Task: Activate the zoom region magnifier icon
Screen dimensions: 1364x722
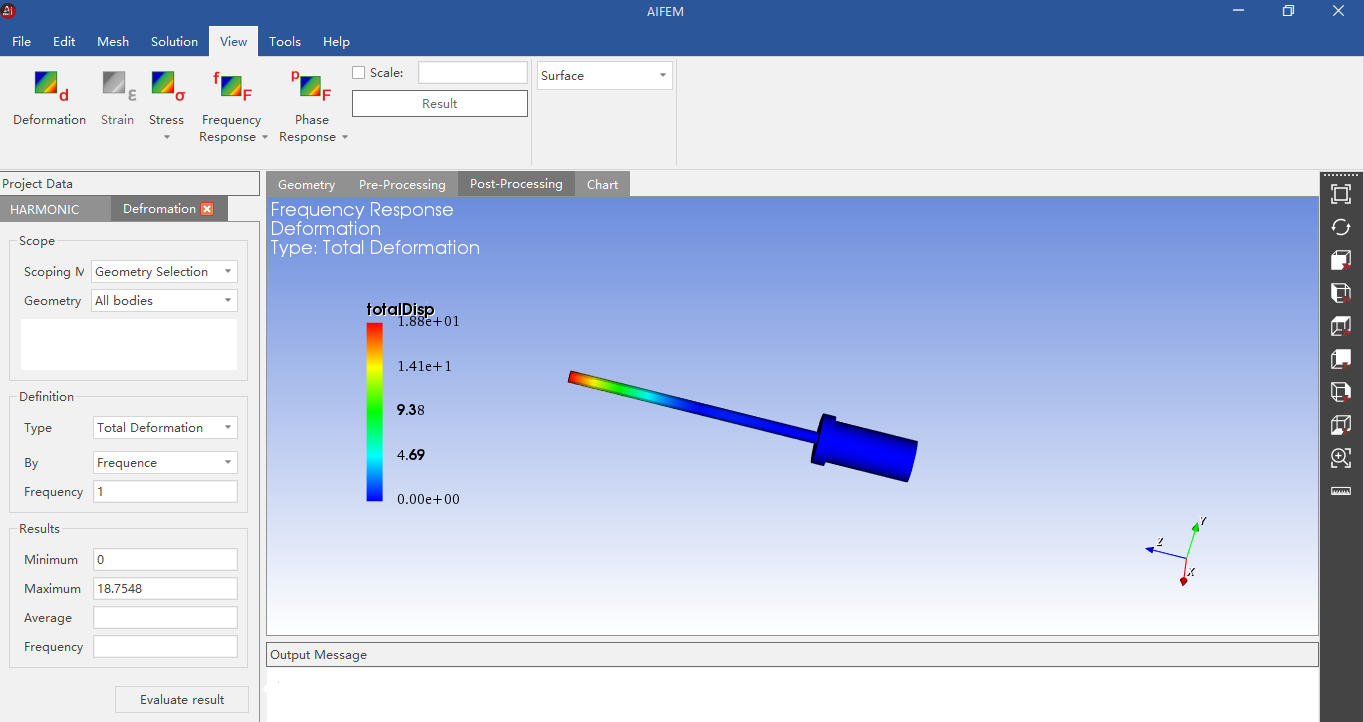Action: (x=1341, y=458)
